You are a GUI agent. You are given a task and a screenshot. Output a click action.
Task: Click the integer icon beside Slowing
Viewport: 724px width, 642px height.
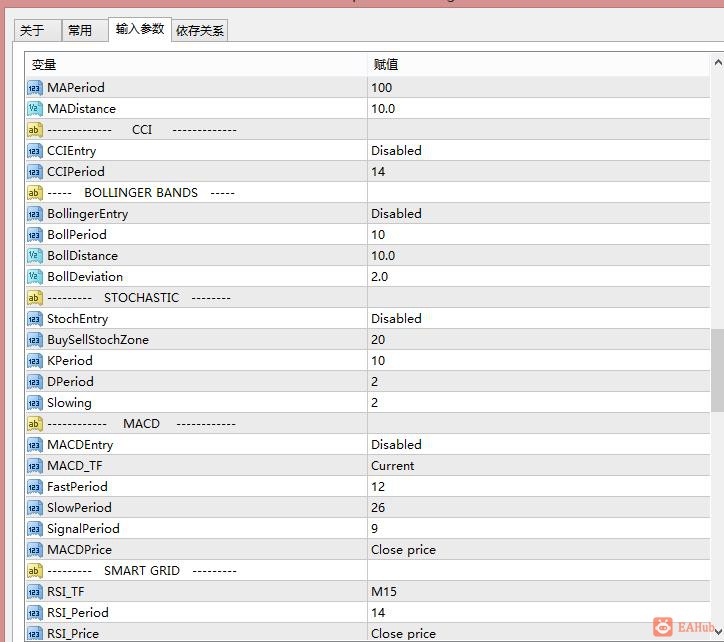click(35, 403)
